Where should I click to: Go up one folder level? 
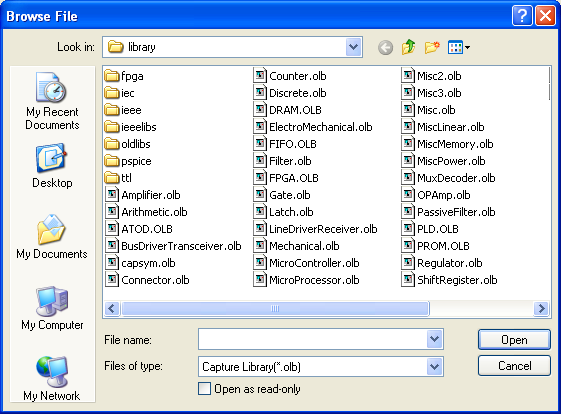point(408,47)
